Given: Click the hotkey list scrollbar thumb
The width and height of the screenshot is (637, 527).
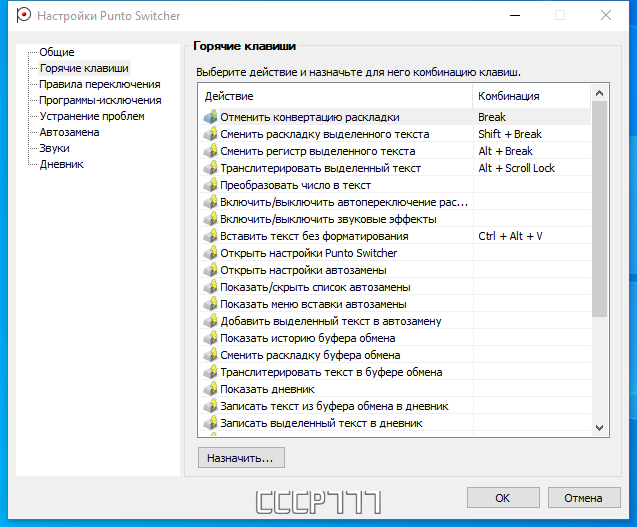Looking at the screenshot, I should tap(600, 209).
